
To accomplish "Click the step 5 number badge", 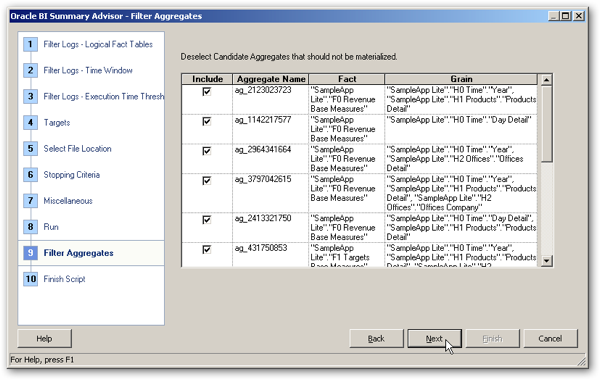I will (x=31, y=148).
